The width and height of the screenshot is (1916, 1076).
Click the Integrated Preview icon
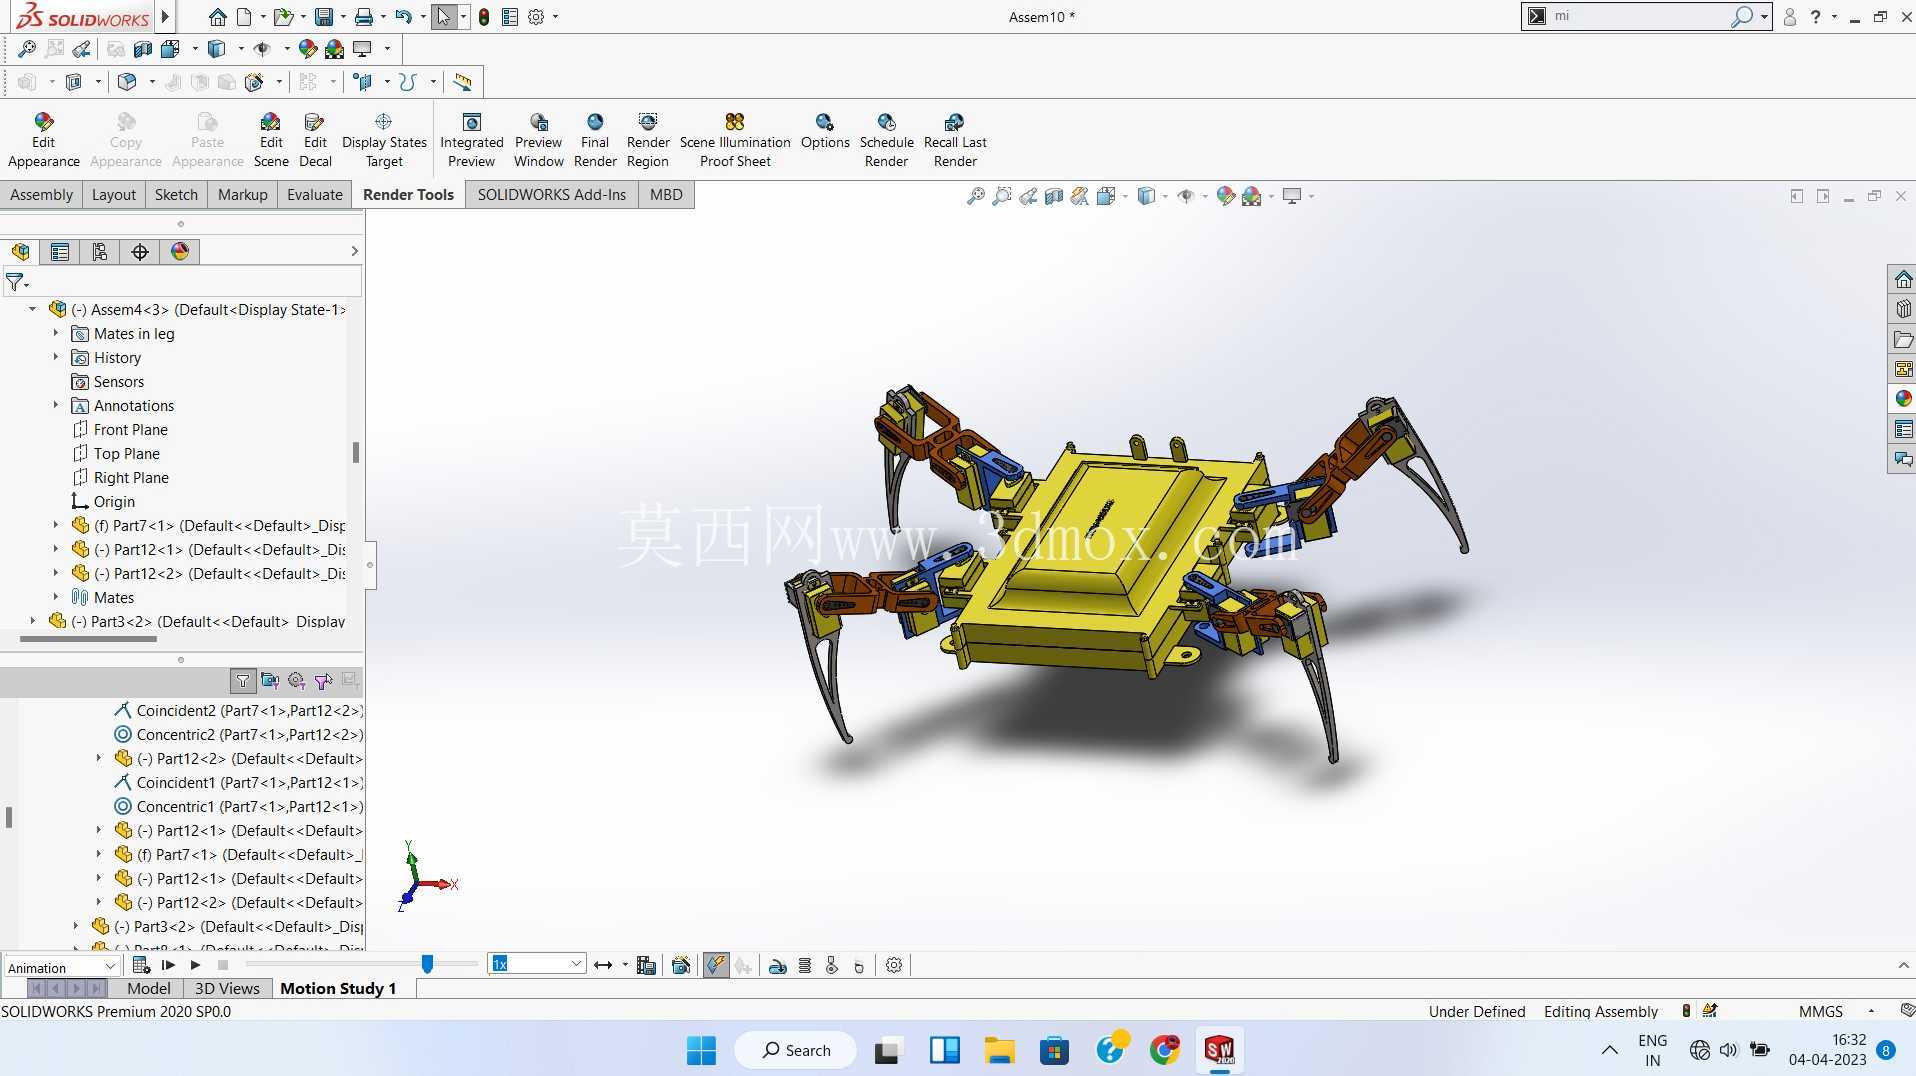coord(471,140)
